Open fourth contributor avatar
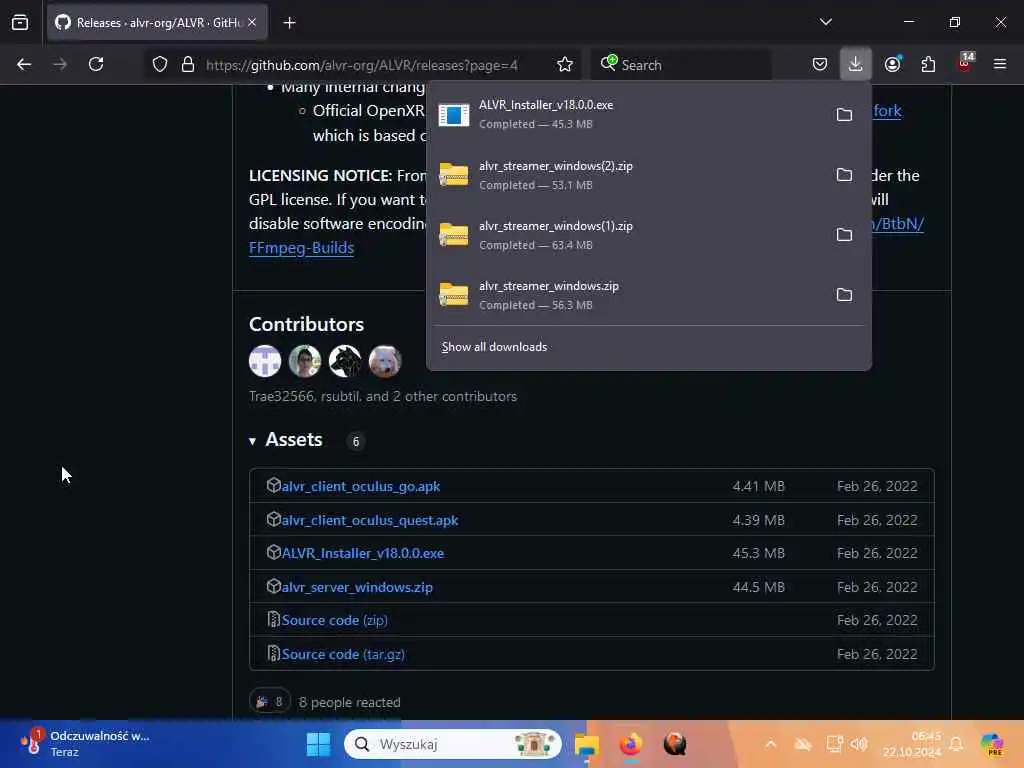1024x768 pixels. click(385, 361)
